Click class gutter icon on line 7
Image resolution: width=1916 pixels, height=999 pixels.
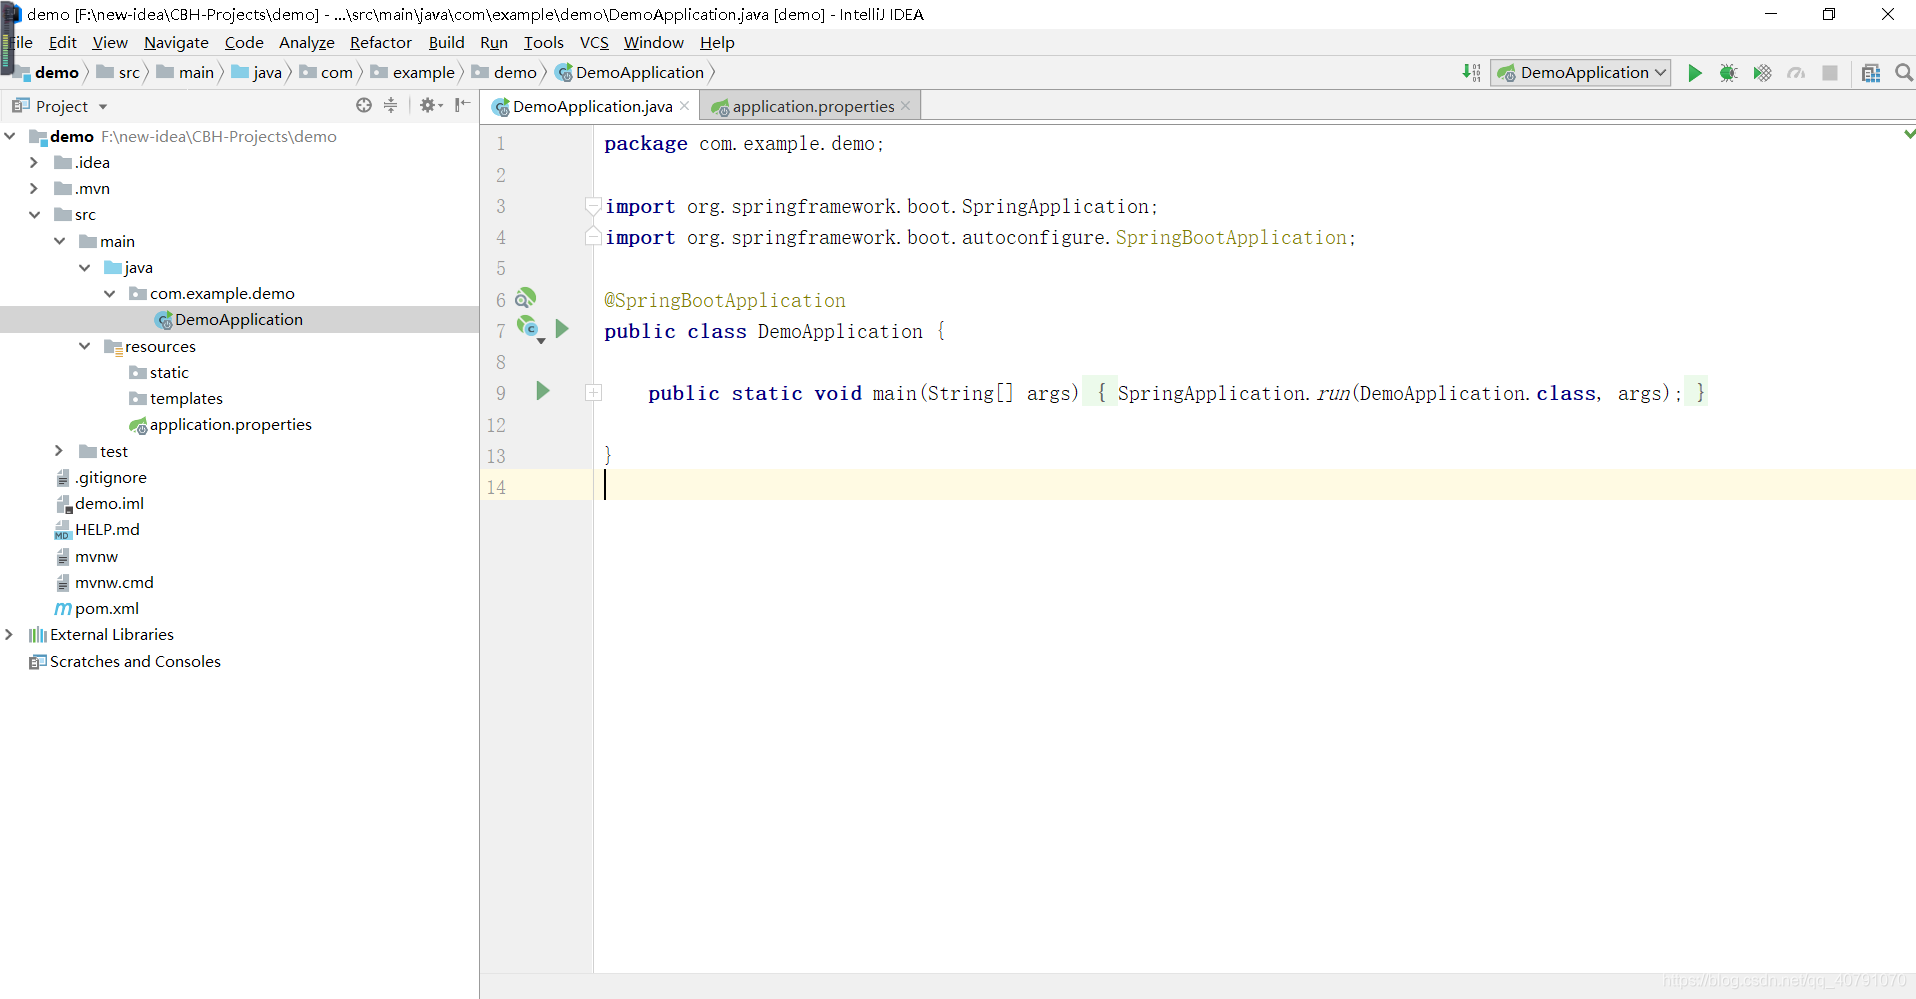point(529,328)
